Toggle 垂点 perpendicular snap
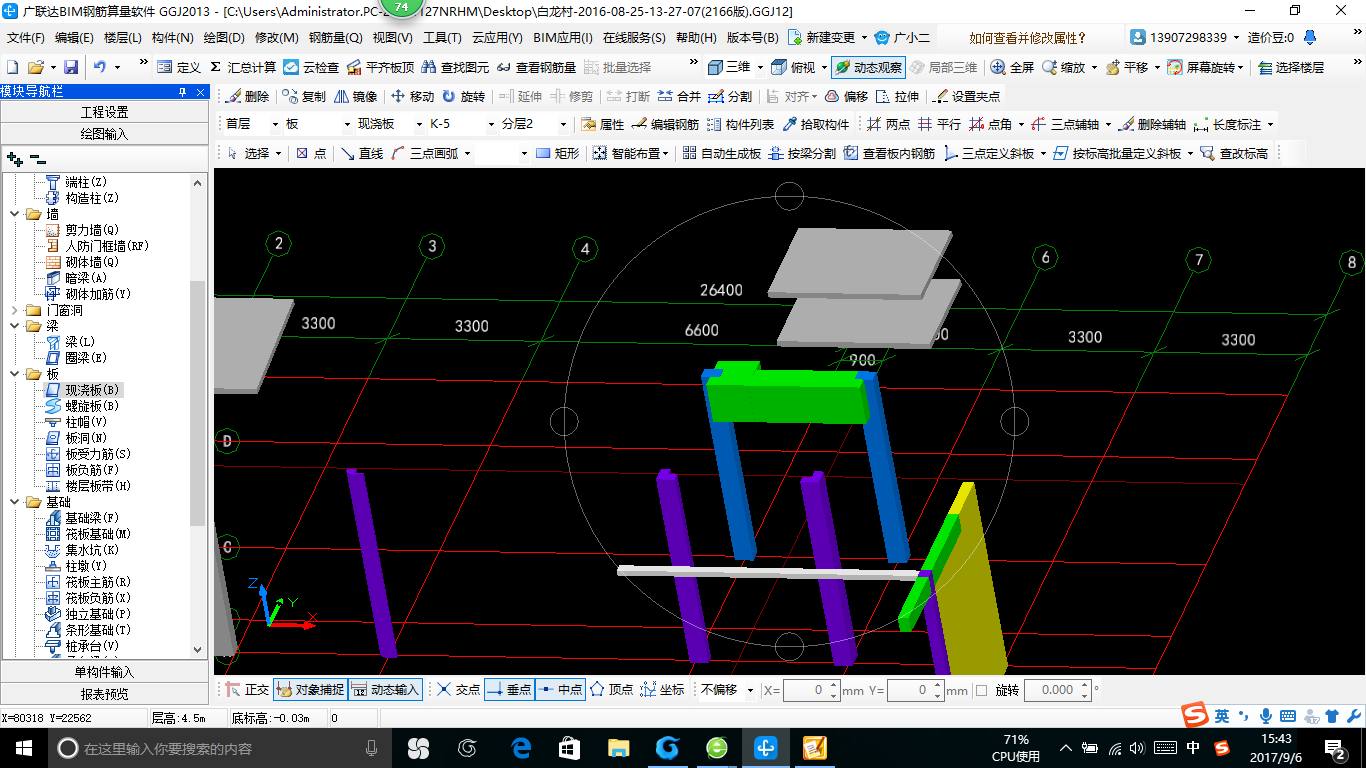This screenshot has height=768, width=1366. pos(509,689)
